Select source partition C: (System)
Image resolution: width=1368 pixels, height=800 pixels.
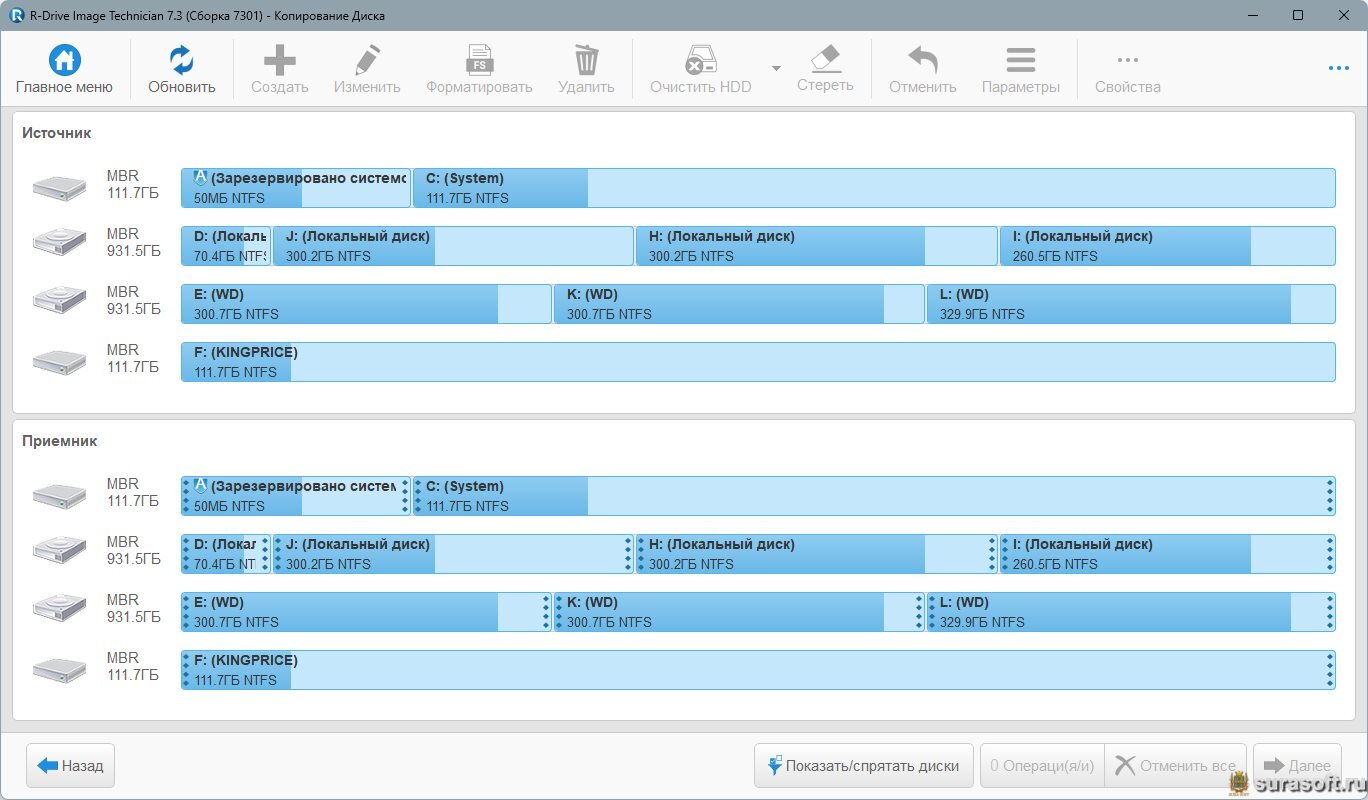click(x=874, y=188)
